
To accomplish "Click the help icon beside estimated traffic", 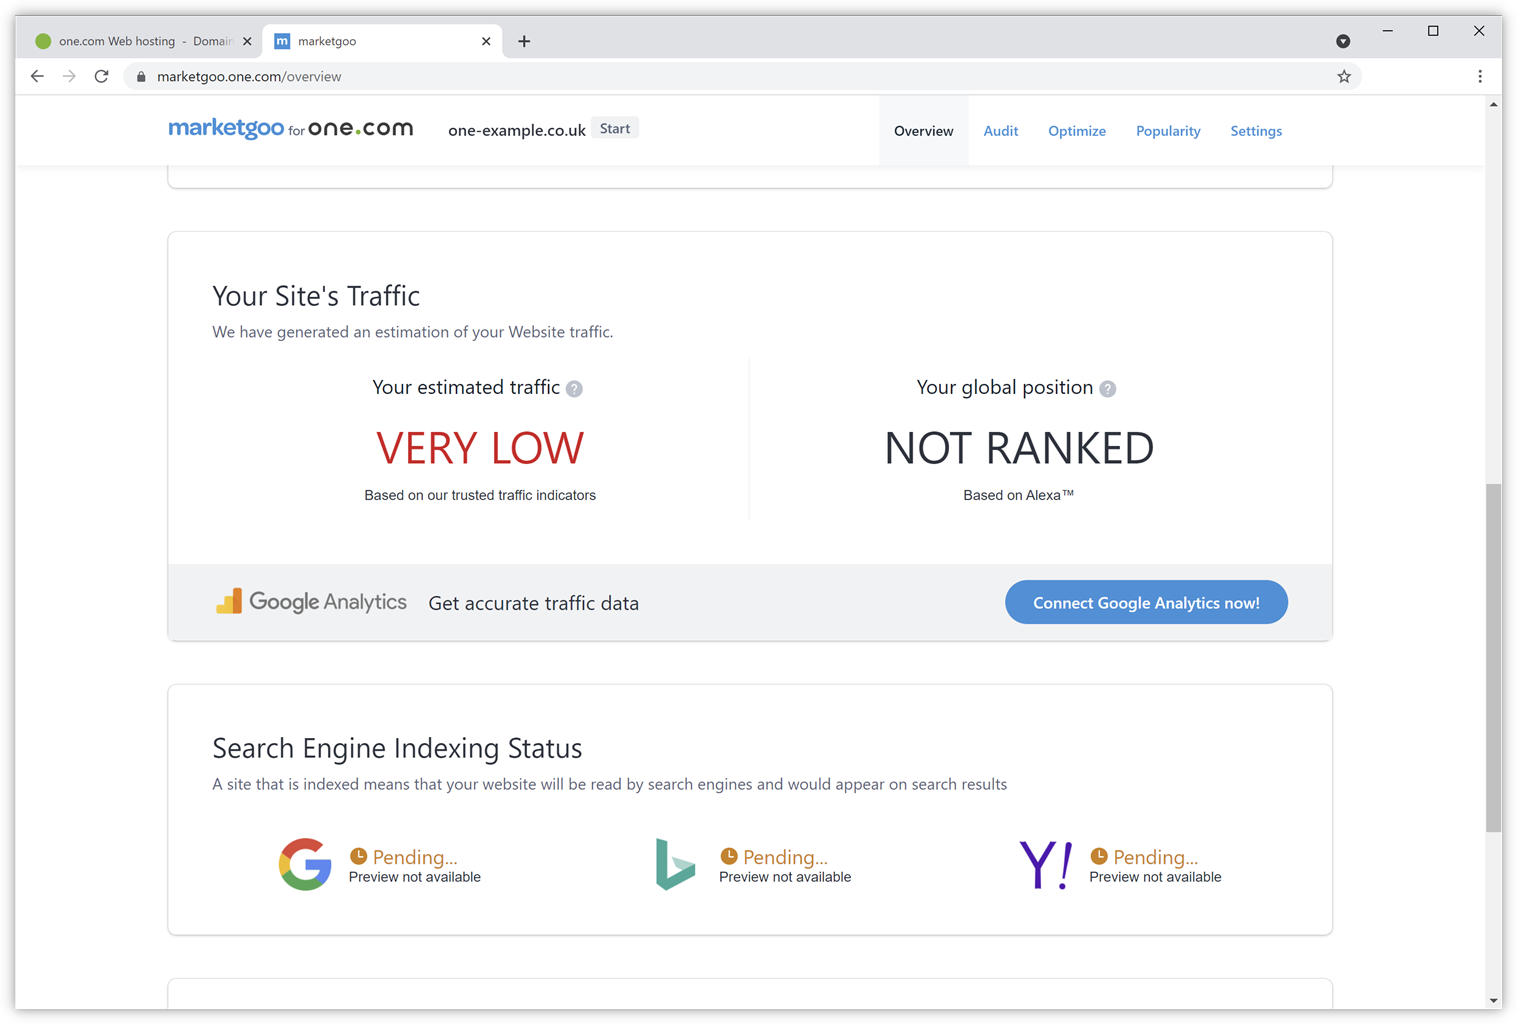I will (x=574, y=389).
